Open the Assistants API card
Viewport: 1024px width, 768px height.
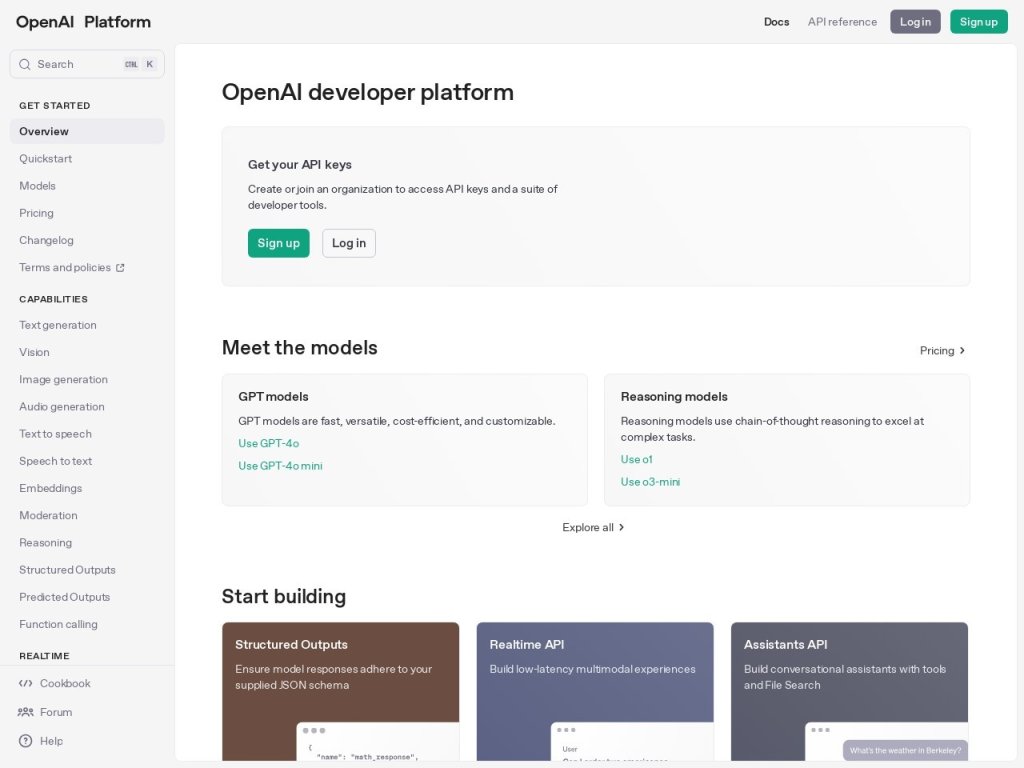[x=849, y=691]
